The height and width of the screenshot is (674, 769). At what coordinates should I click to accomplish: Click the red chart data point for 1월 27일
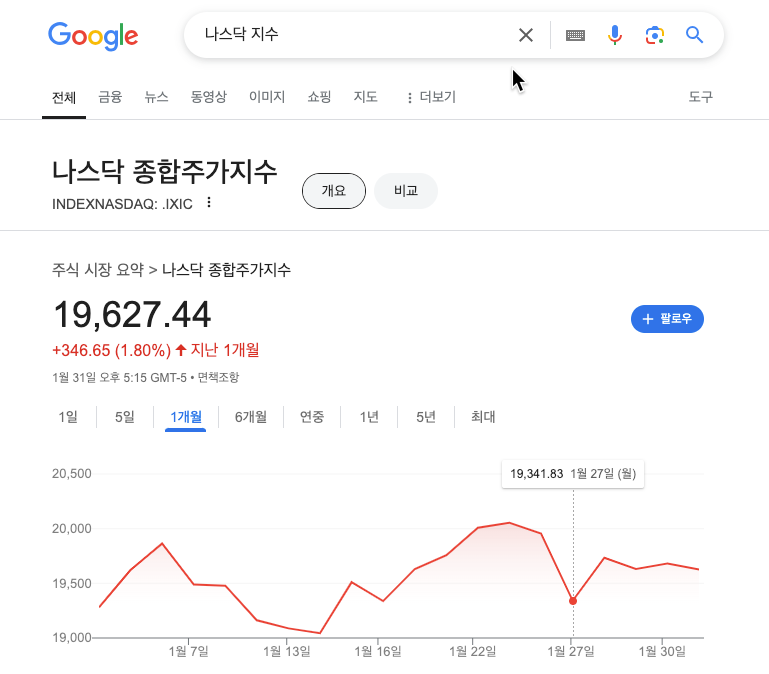coord(573,601)
